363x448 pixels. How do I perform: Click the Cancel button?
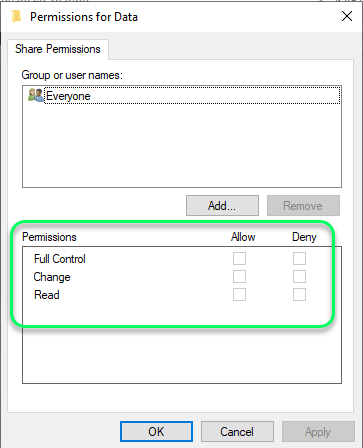237,432
